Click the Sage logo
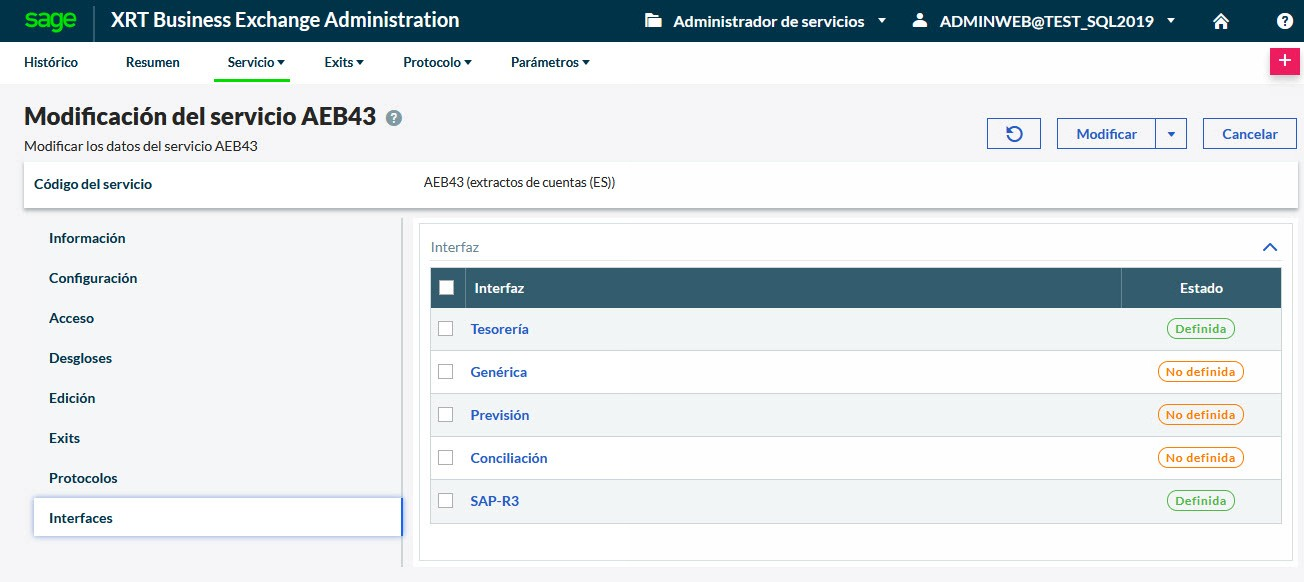The height and width of the screenshot is (582, 1304). [x=51, y=20]
